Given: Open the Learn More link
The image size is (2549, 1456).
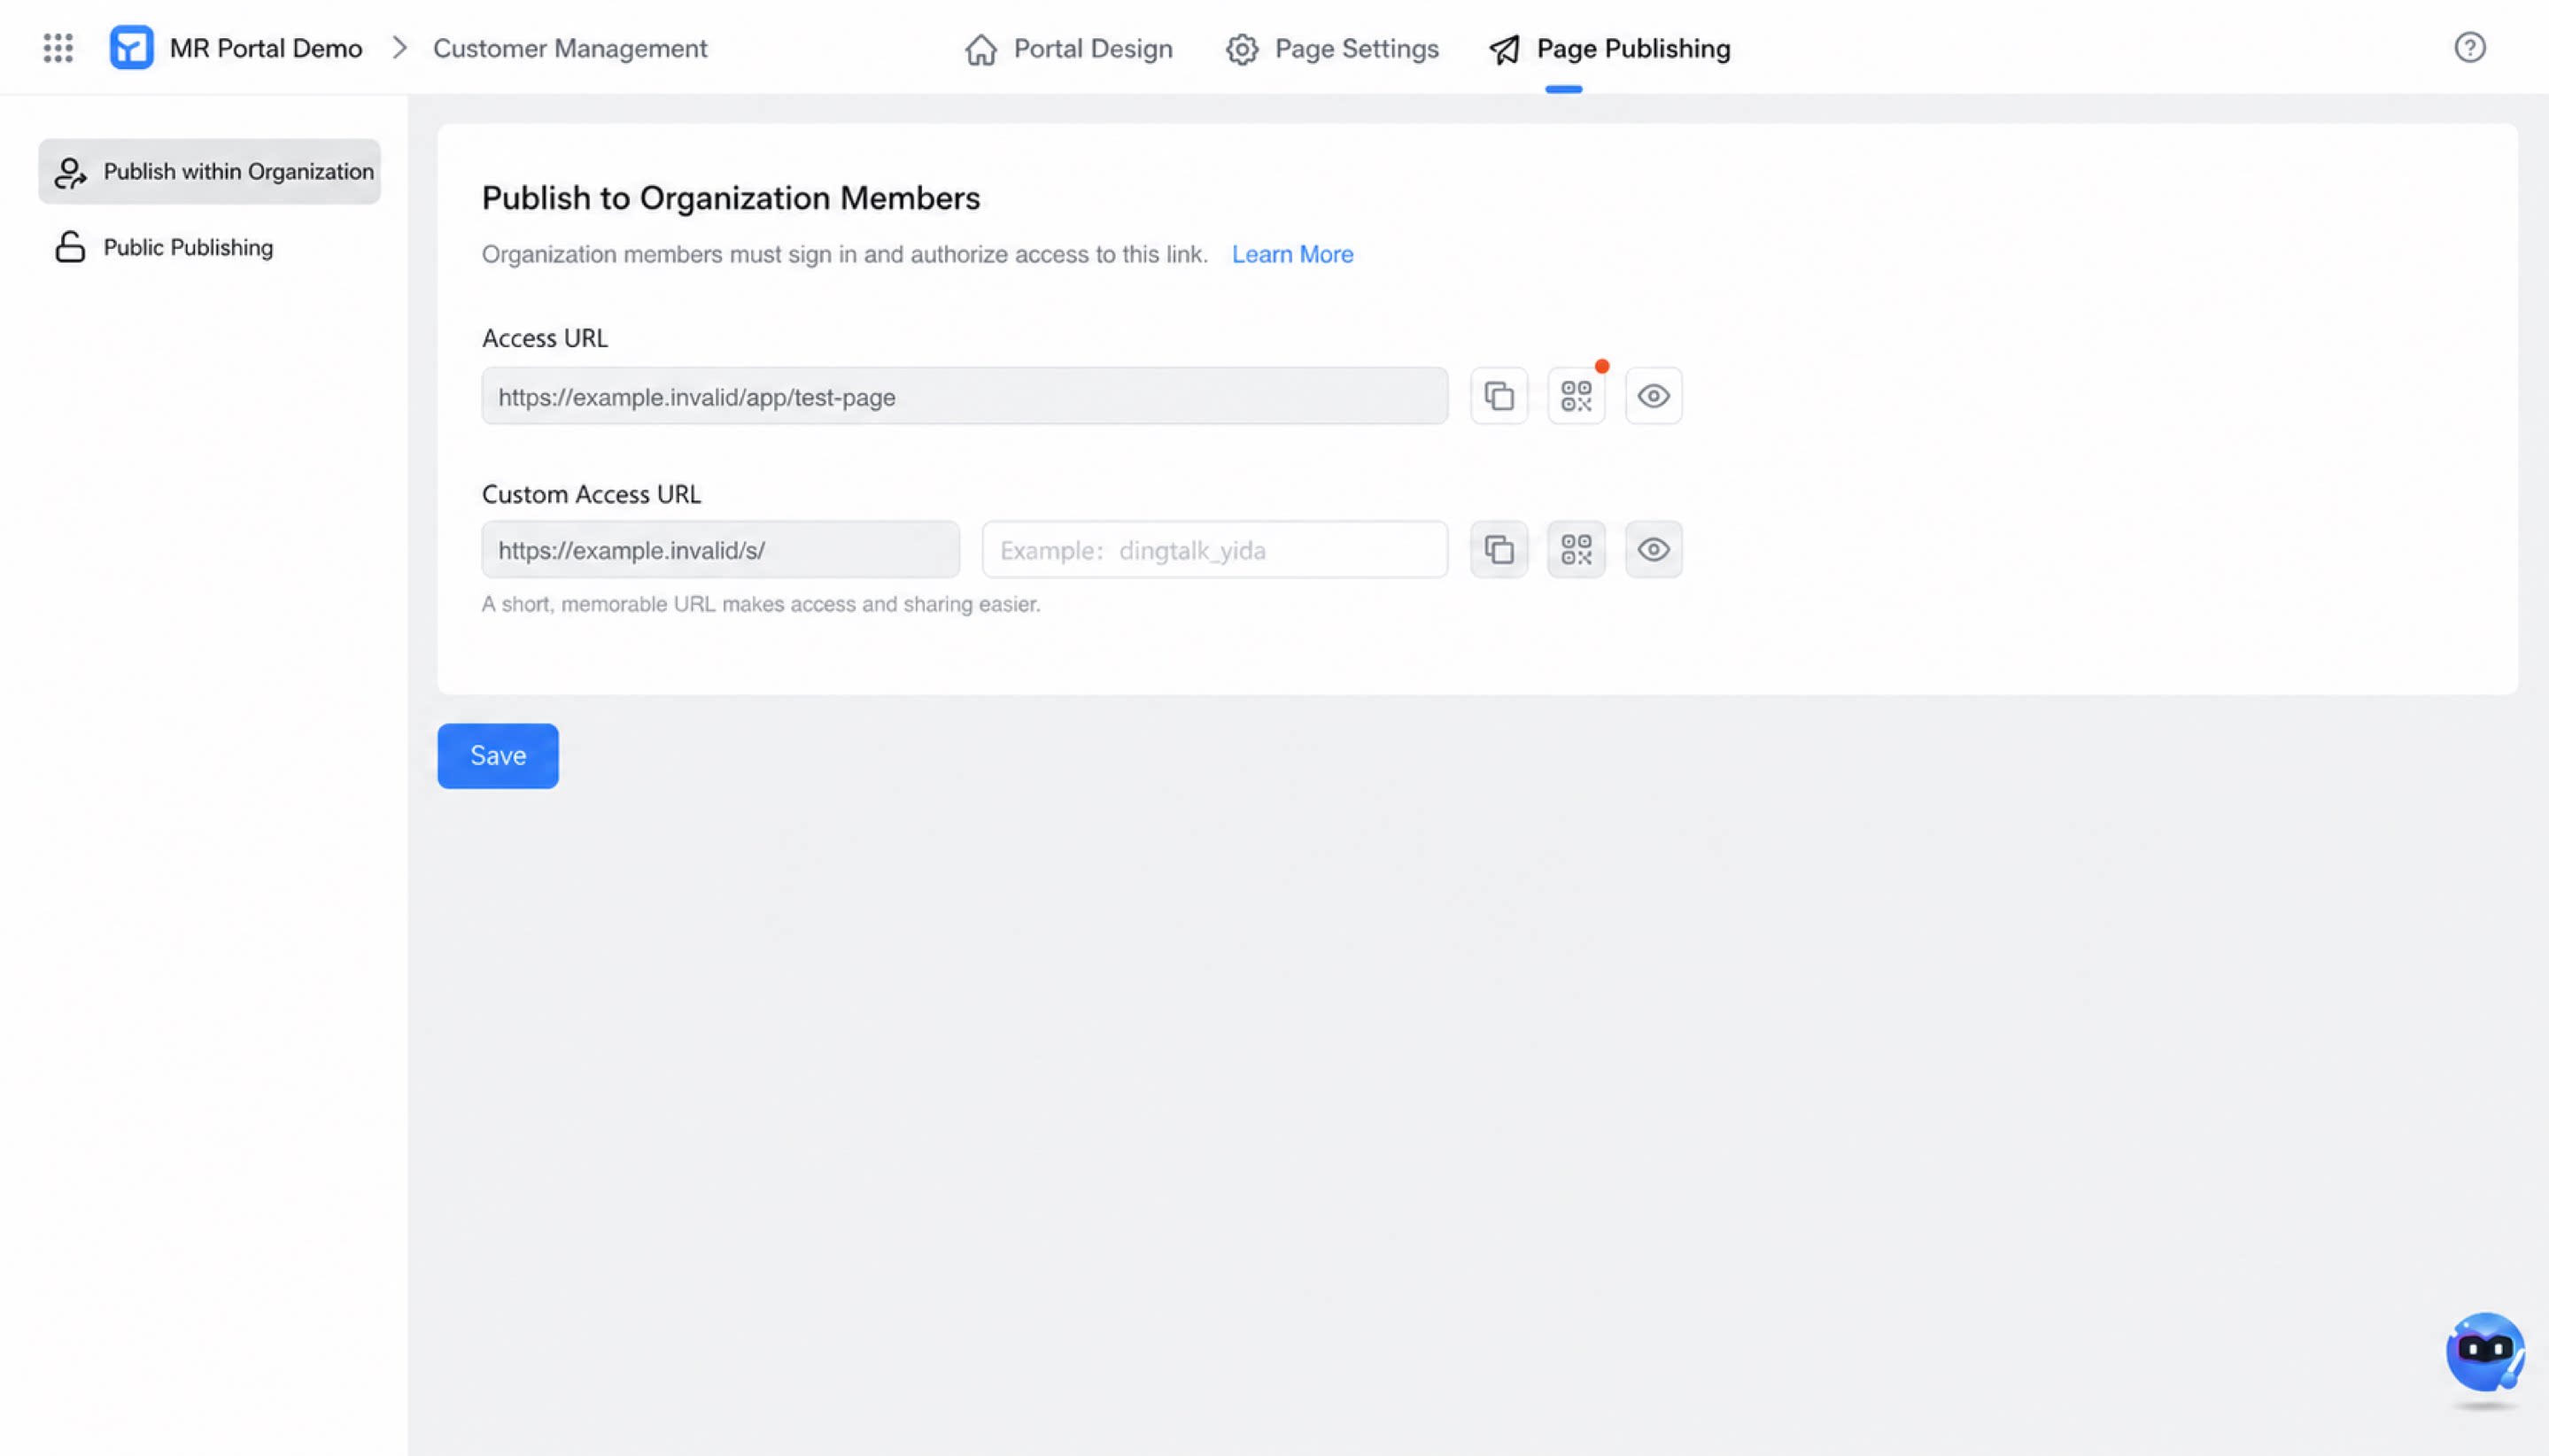Looking at the screenshot, I should point(1292,254).
